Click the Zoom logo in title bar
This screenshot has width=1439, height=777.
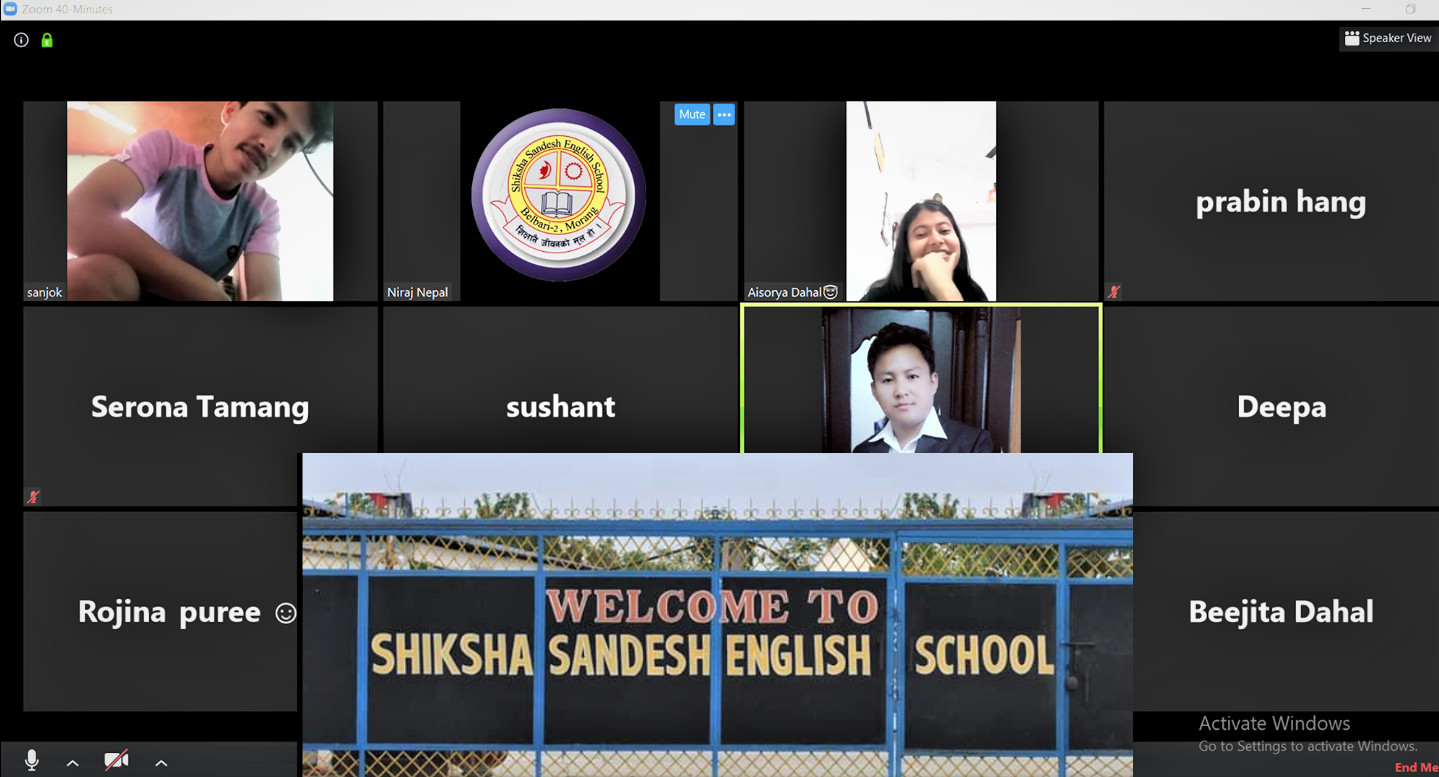10,9
